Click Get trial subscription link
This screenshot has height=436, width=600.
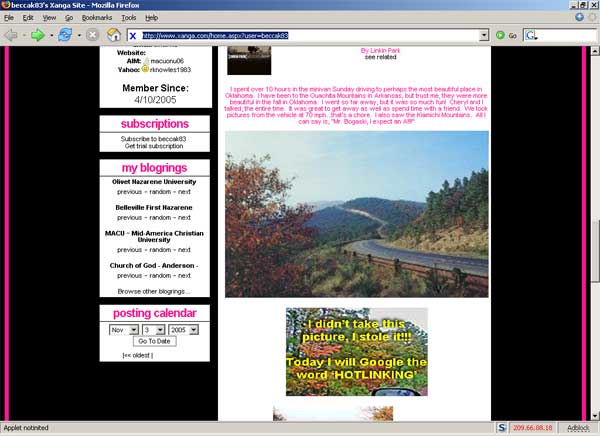pos(154,145)
